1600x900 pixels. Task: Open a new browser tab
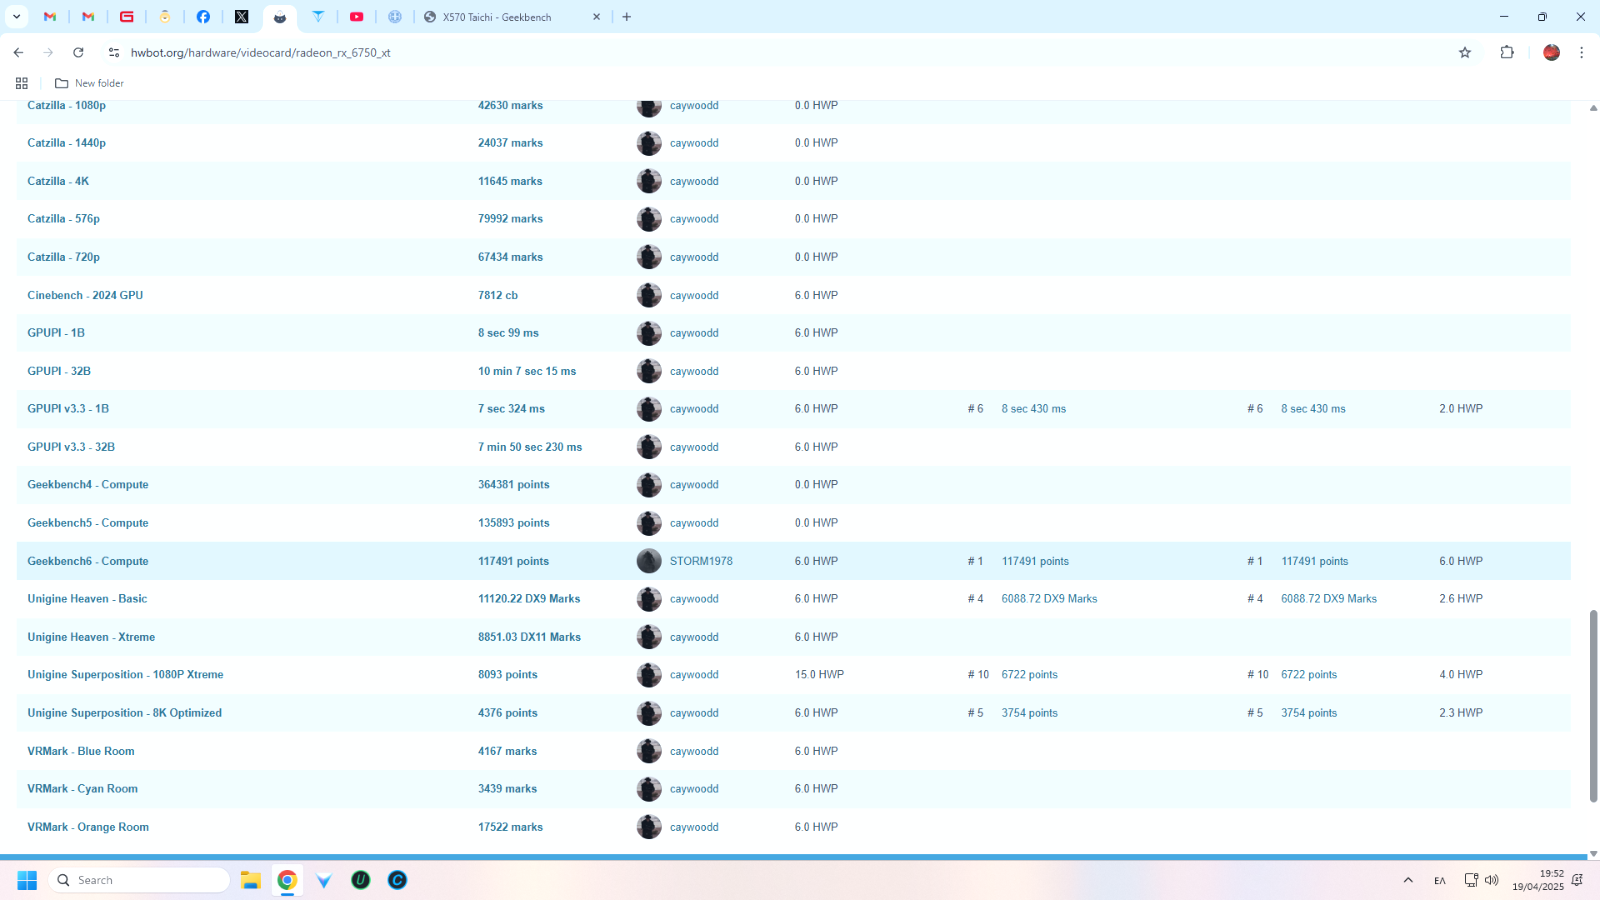(x=627, y=17)
